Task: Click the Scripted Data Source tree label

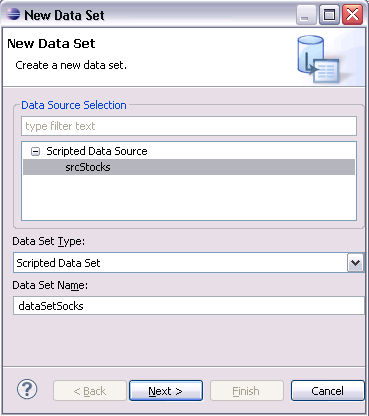Action: (x=97, y=151)
